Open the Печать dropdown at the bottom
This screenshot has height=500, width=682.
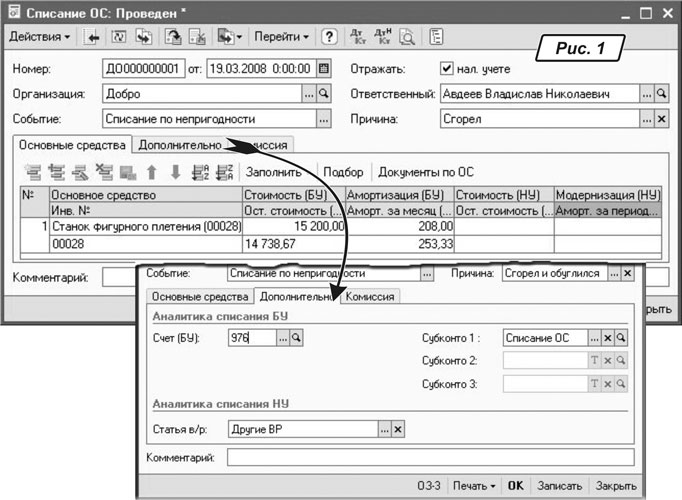pos(473,485)
